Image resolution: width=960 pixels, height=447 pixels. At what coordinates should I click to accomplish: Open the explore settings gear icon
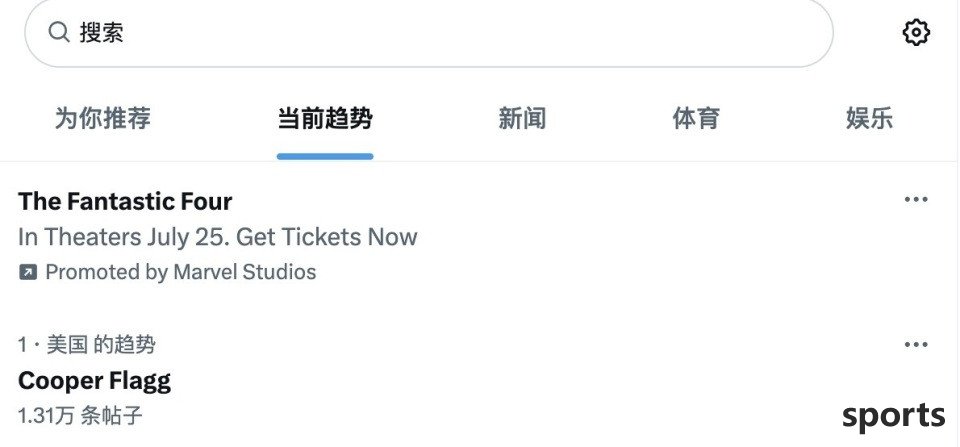916,32
